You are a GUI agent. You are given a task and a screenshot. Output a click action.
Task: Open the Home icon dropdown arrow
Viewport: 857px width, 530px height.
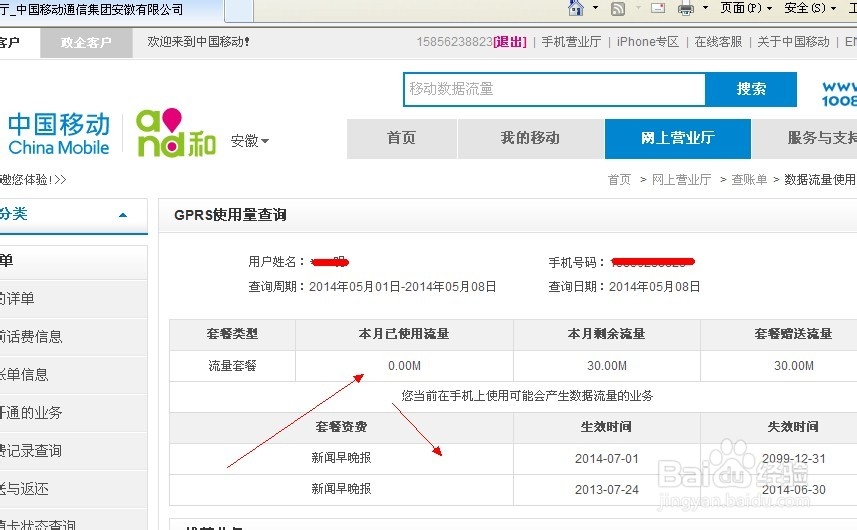[595, 8]
